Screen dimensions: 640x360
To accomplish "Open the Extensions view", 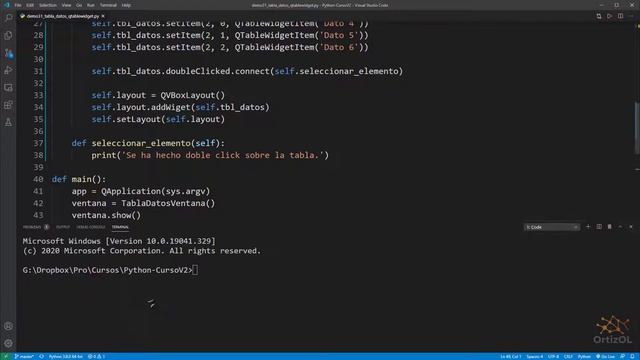I will (x=8, y=105).
